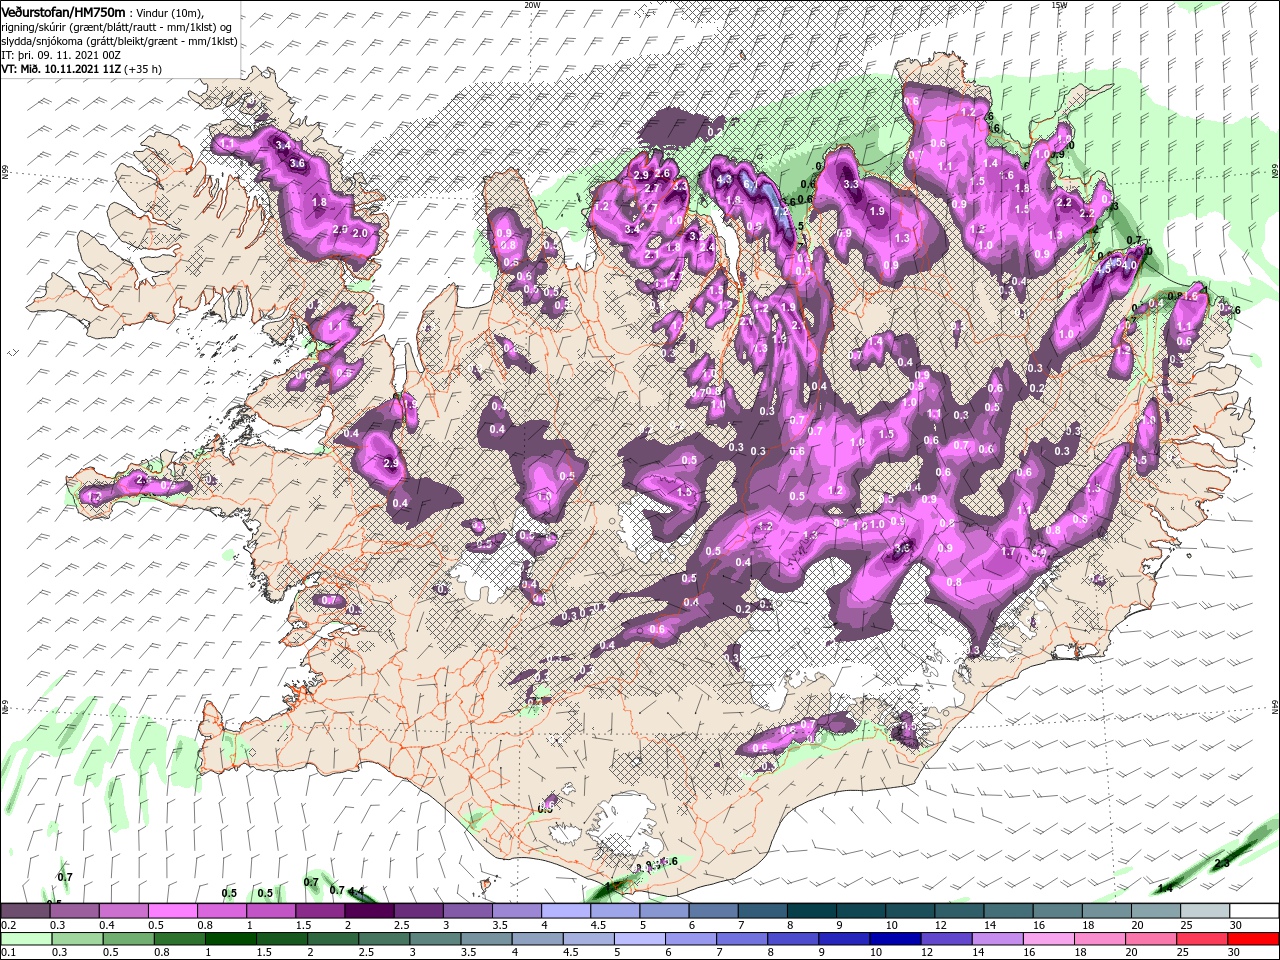This screenshot has height=960, width=1280.
Task: Select the light pink rain swatch at 16
Action: (1048, 939)
